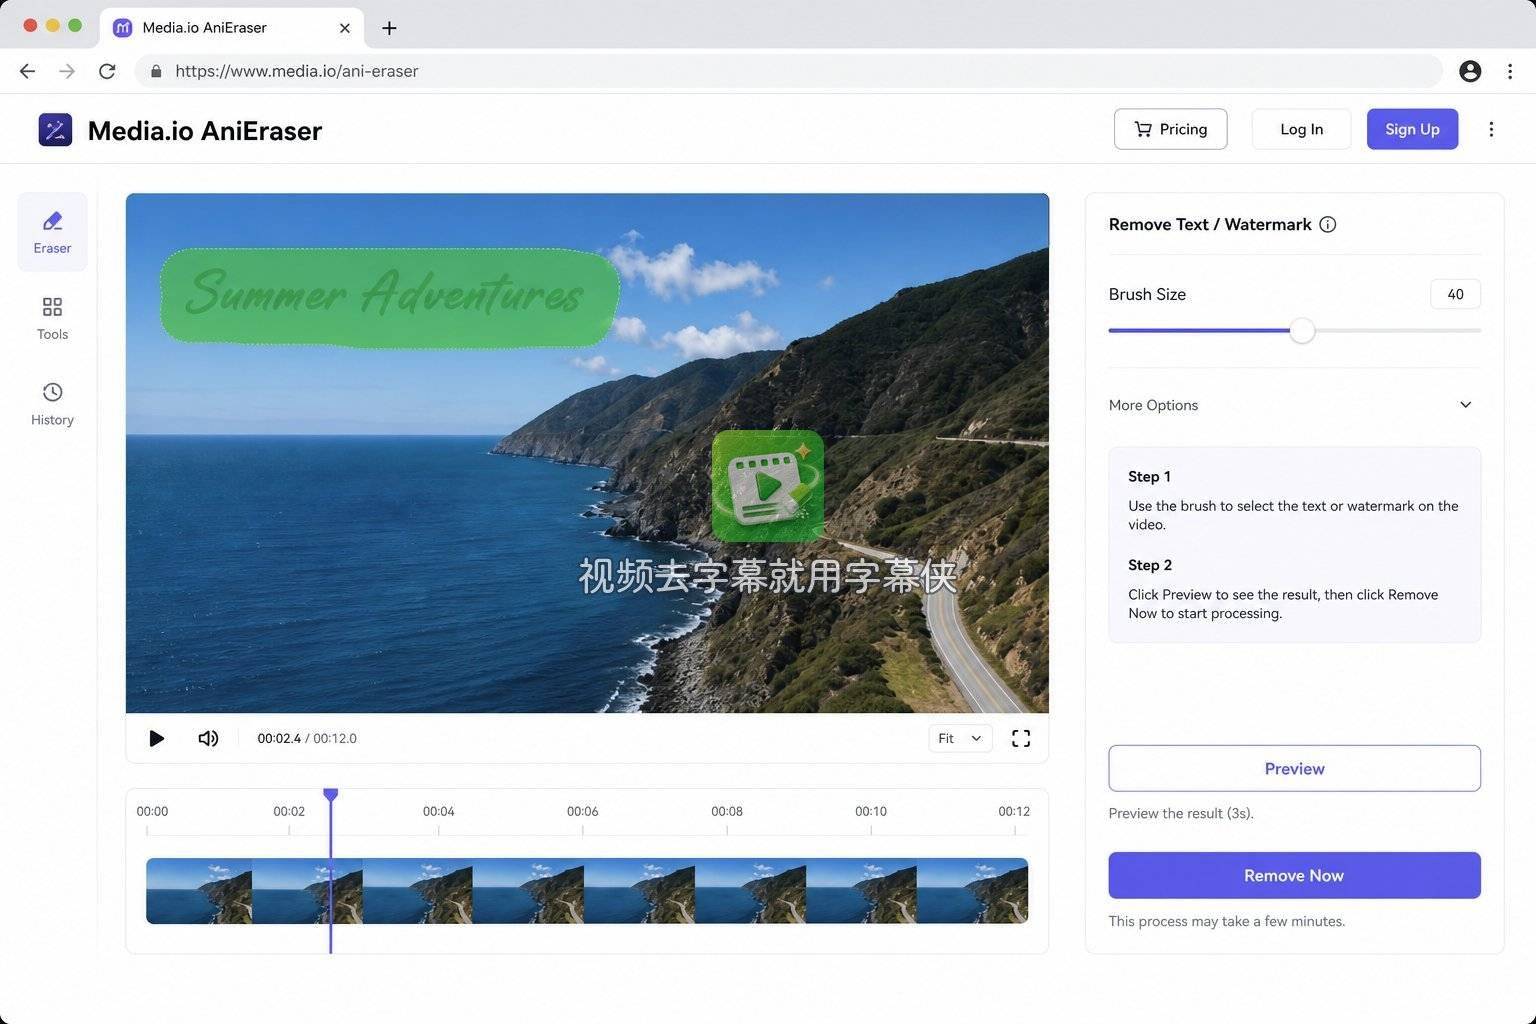Click the Chinese subtitle text in video

(x=768, y=576)
